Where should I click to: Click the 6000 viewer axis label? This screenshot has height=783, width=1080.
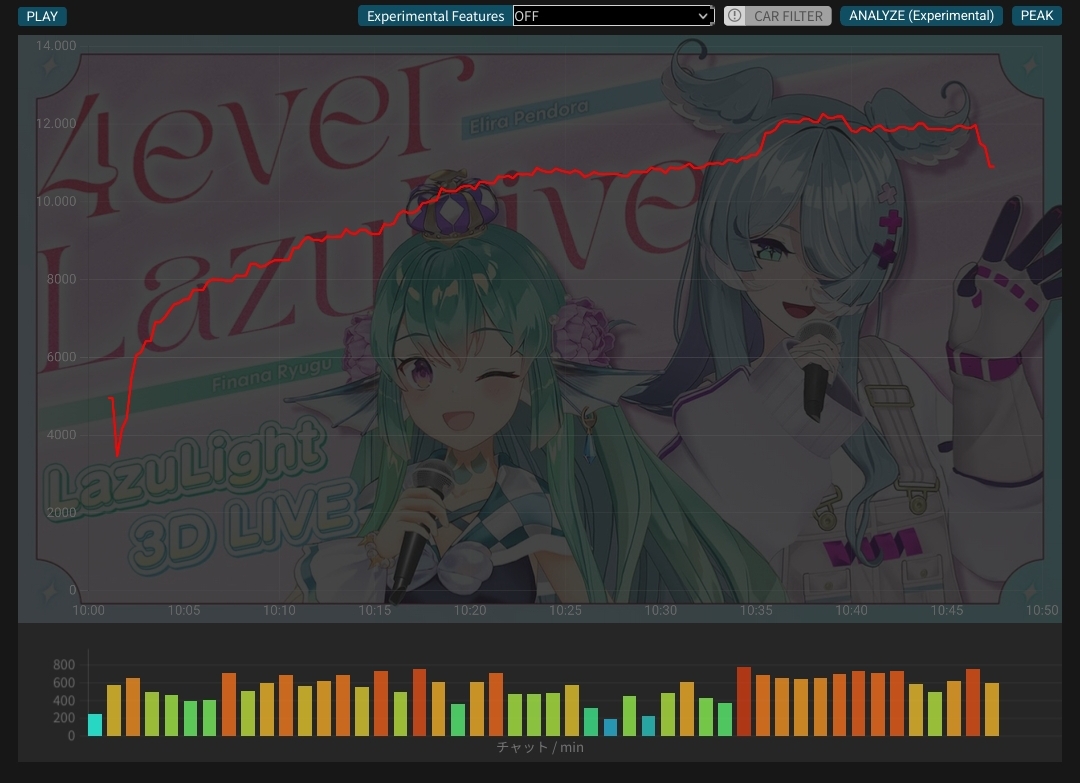pos(61,357)
